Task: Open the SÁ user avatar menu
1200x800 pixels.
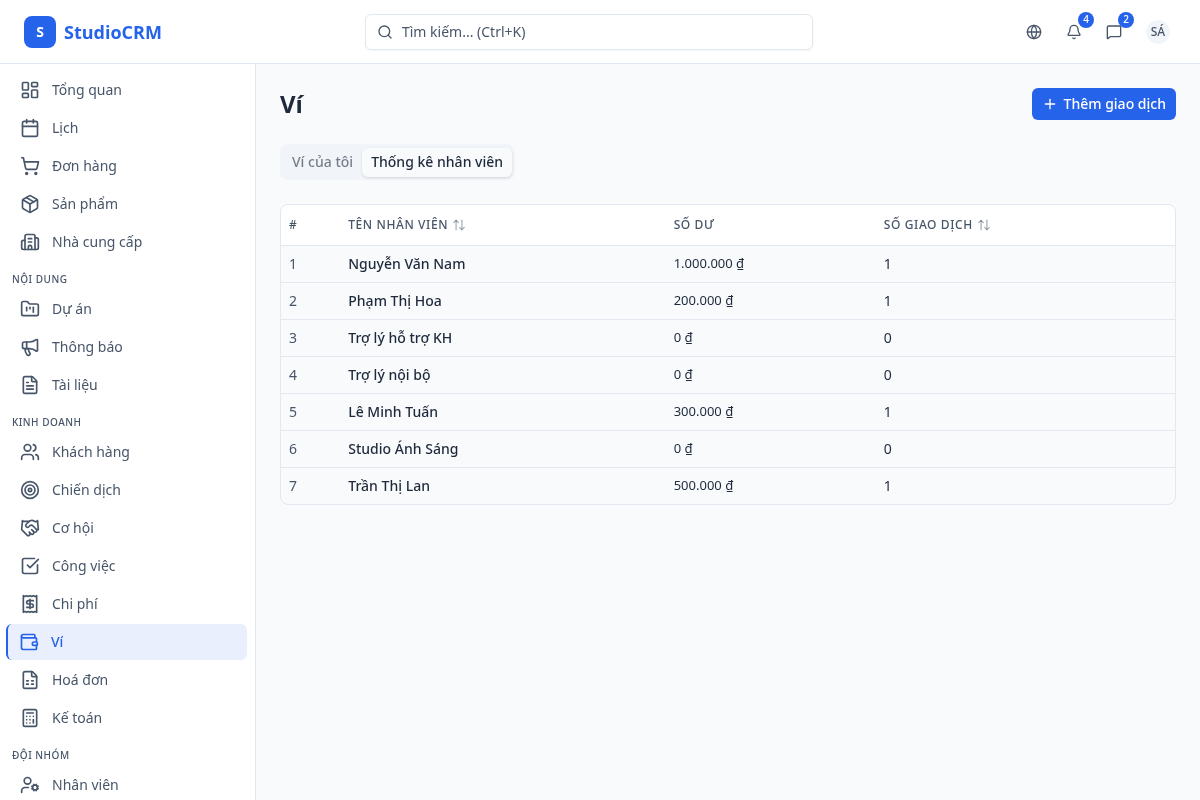Action: pos(1157,32)
